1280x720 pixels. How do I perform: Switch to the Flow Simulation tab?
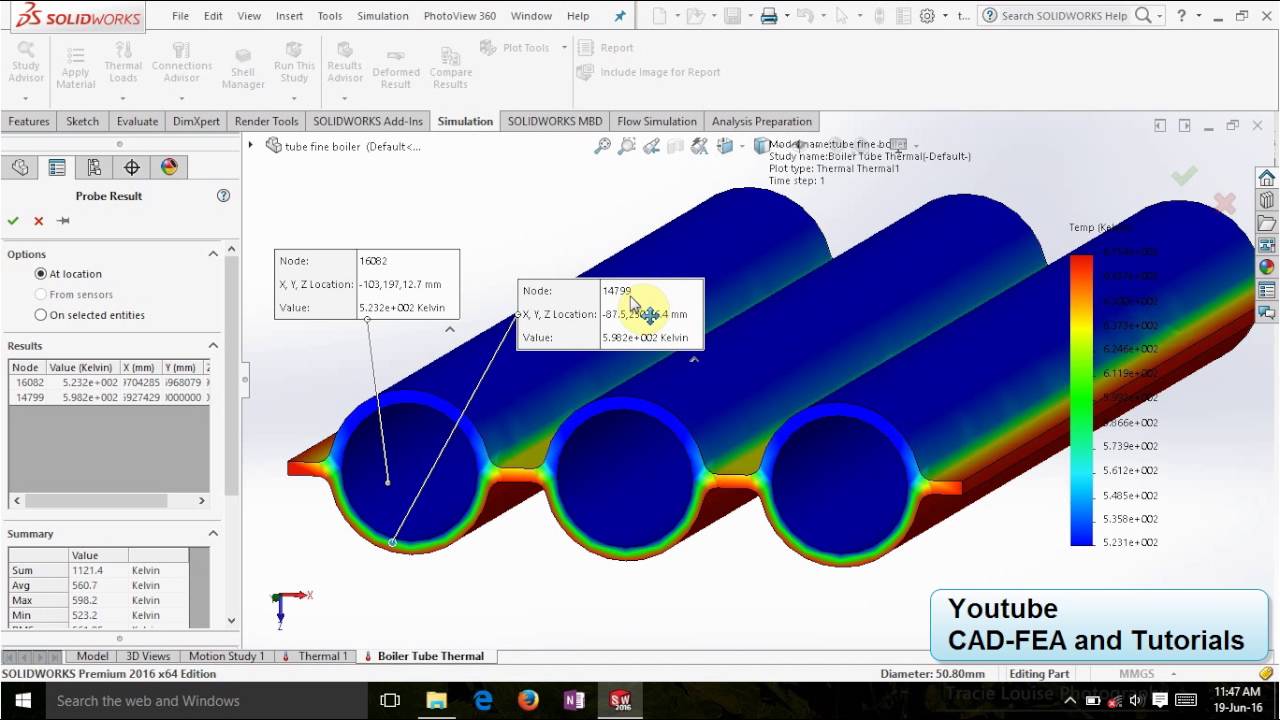pos(656,121)
